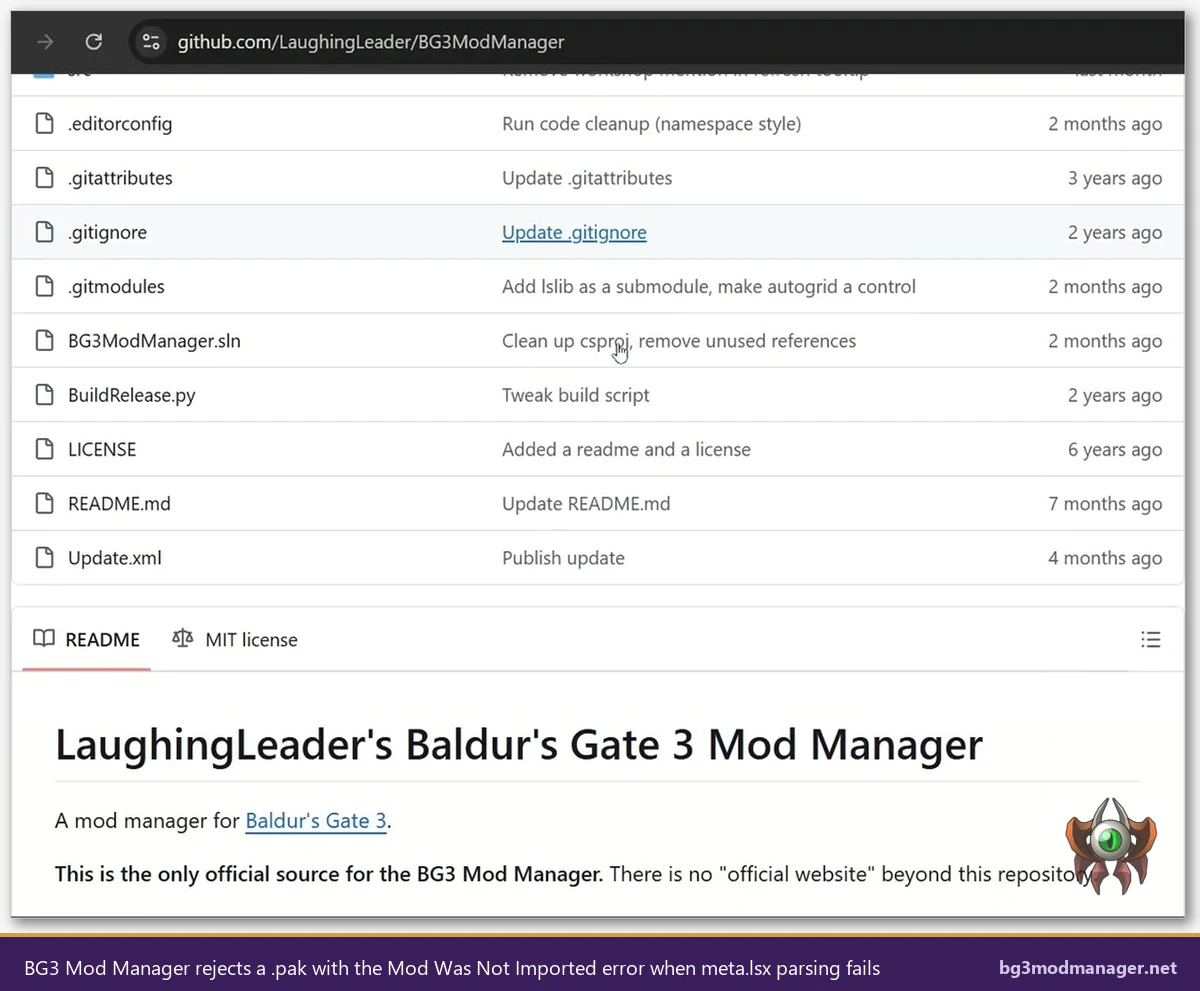The height and width of the screenshot is (991, 1200).
Task: Click file icon next to BuildRelease.py
Action: (x=44, y=395)
